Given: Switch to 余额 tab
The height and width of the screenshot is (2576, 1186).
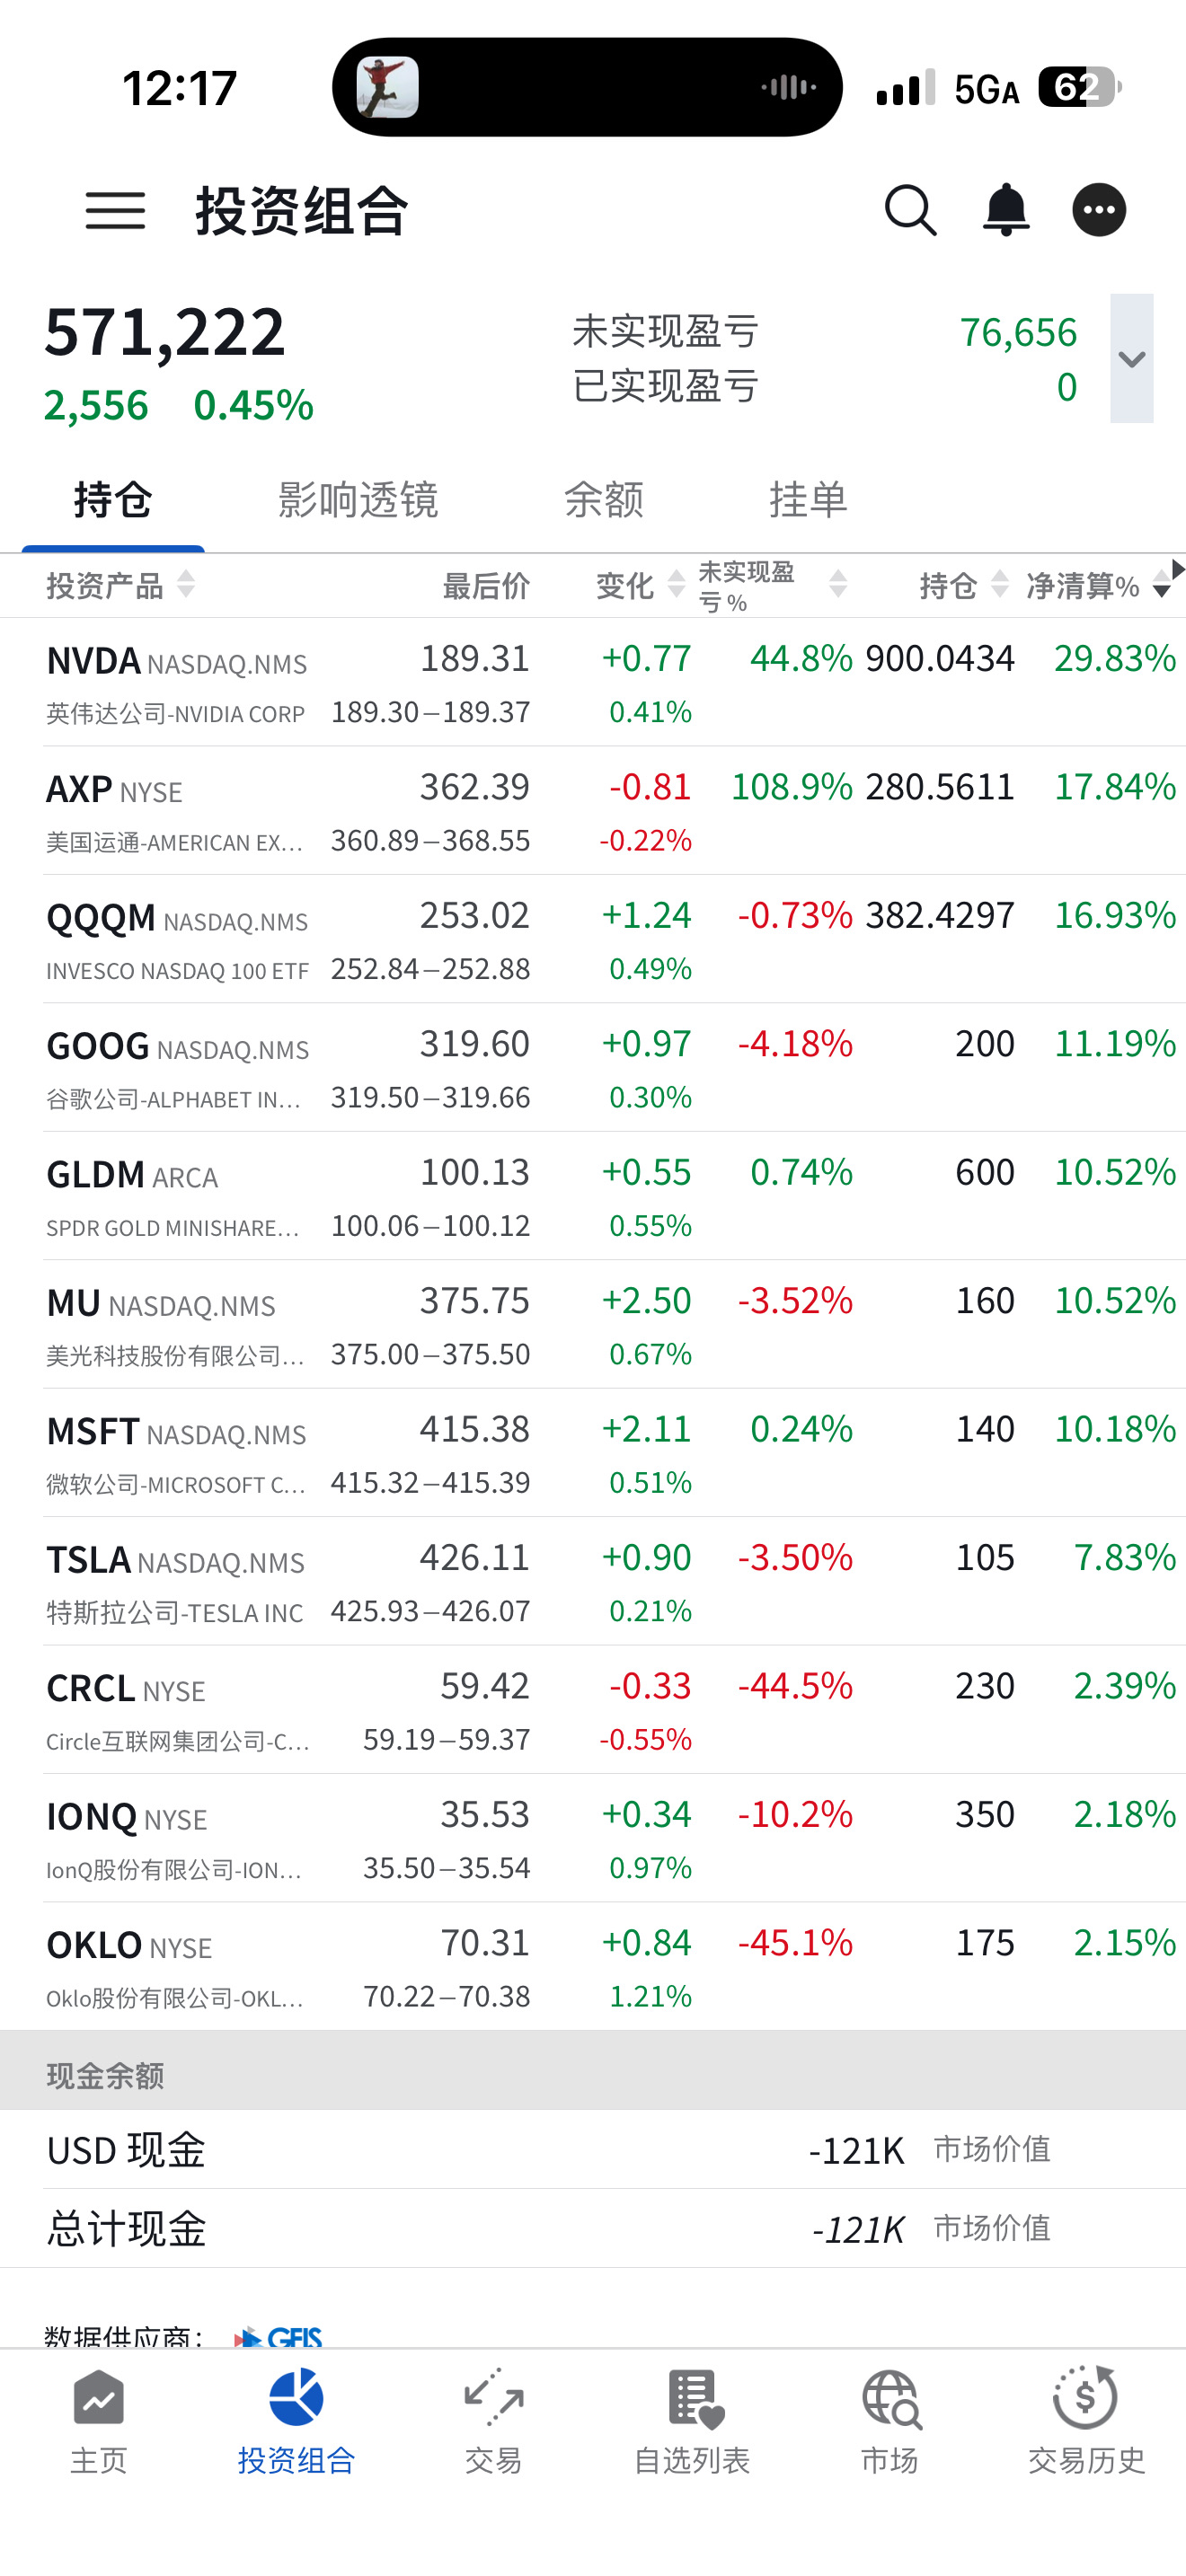Looking at the screenshot, I should point(604,499).
